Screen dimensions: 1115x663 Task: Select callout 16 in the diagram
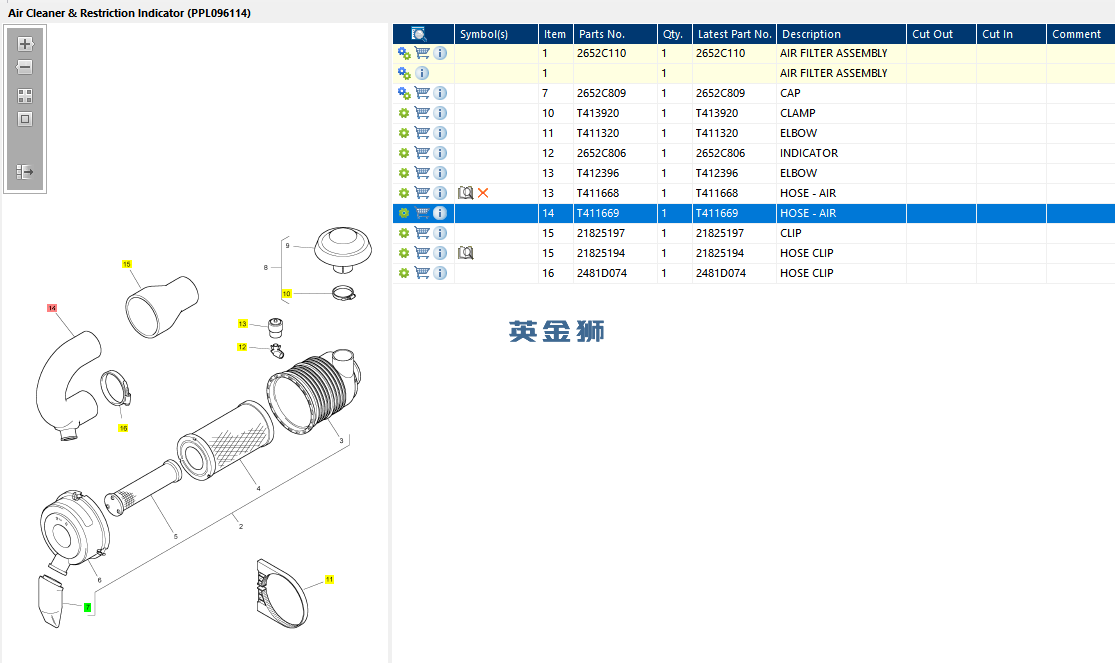click(123, 428)
